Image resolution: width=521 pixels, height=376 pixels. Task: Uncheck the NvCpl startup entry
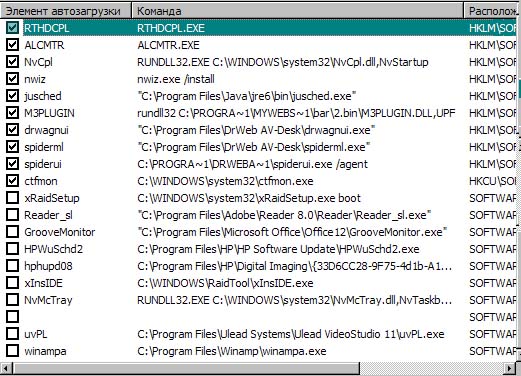[12, 62]
